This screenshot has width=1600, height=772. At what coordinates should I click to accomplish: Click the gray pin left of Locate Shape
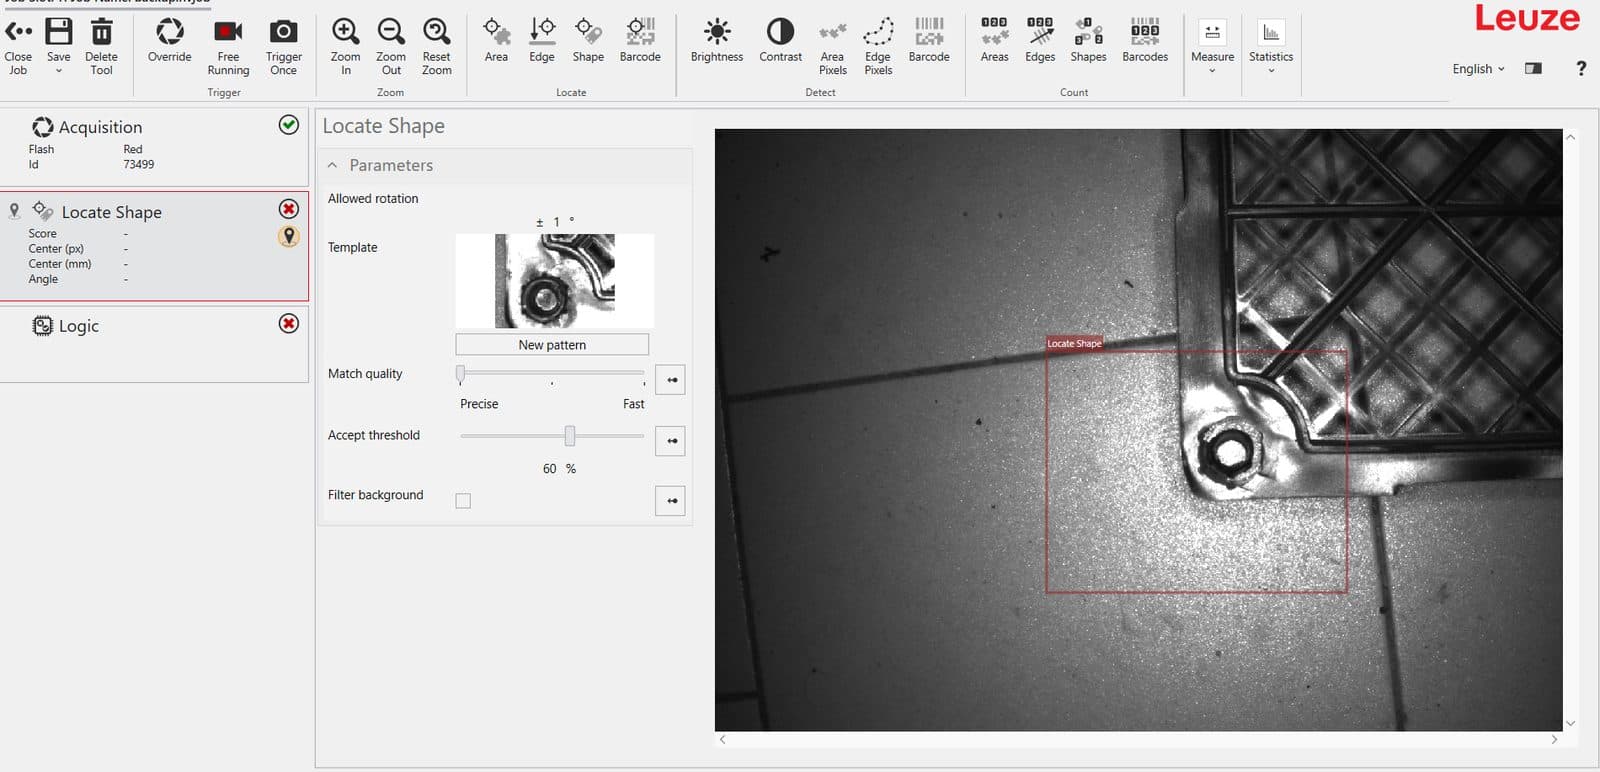(14, 211)
